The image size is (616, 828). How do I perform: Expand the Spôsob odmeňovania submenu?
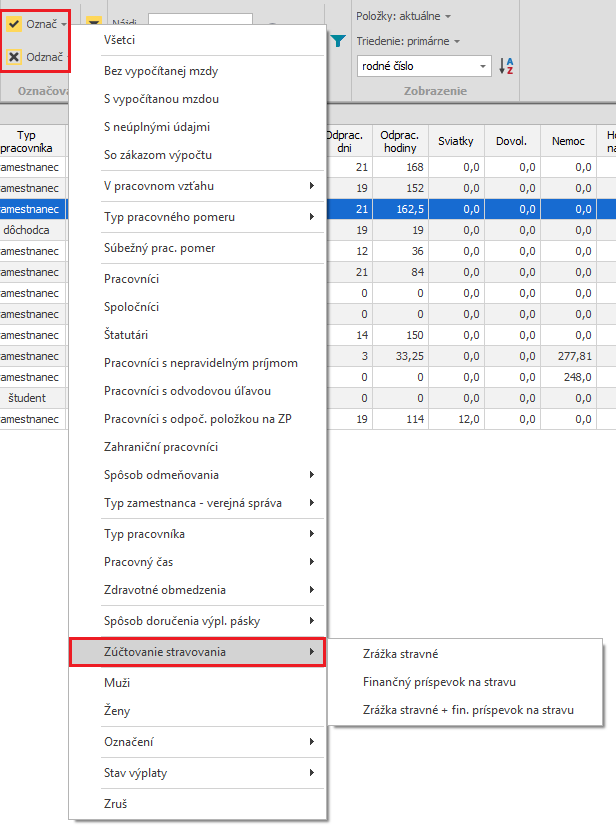tap(197, 475)
